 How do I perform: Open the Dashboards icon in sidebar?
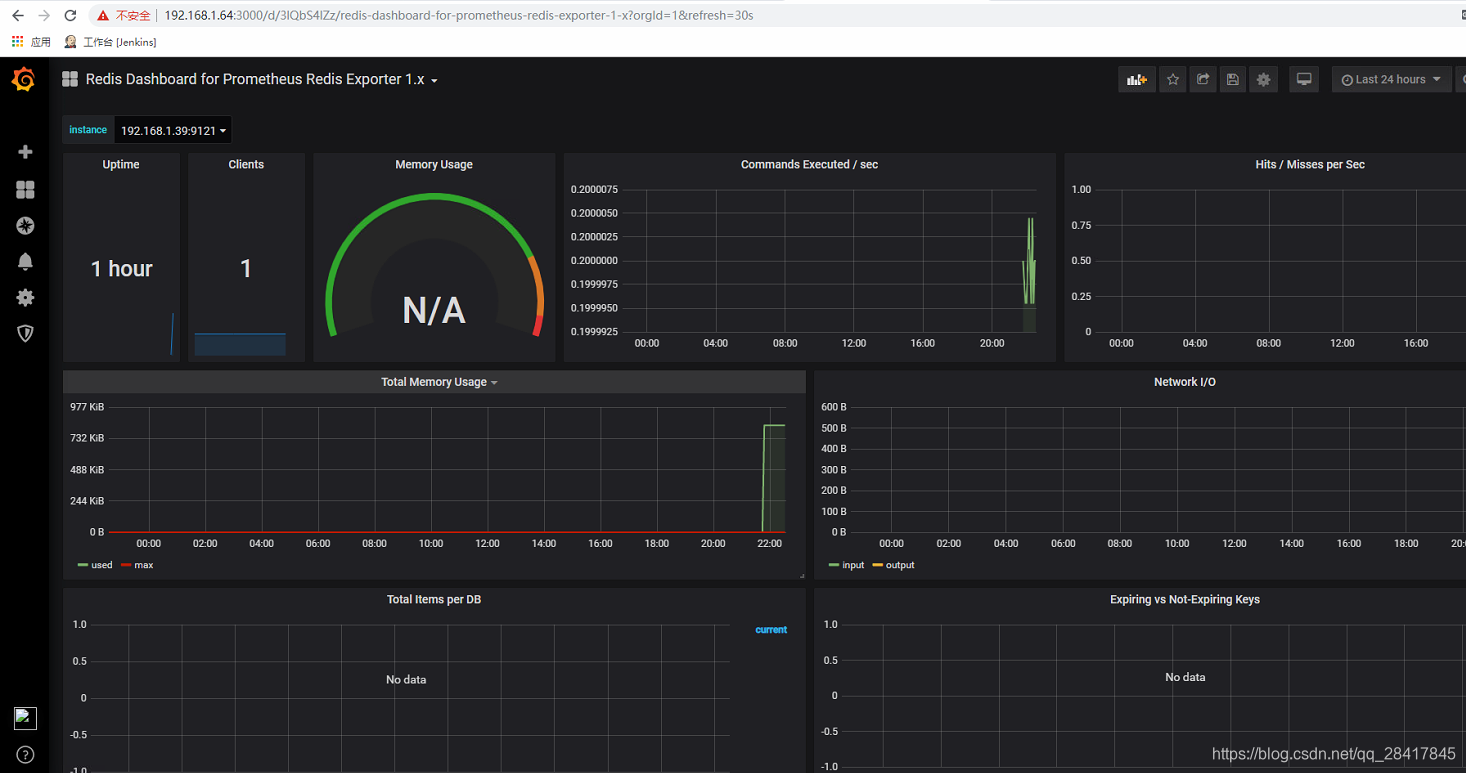click(x=25, y=189)
